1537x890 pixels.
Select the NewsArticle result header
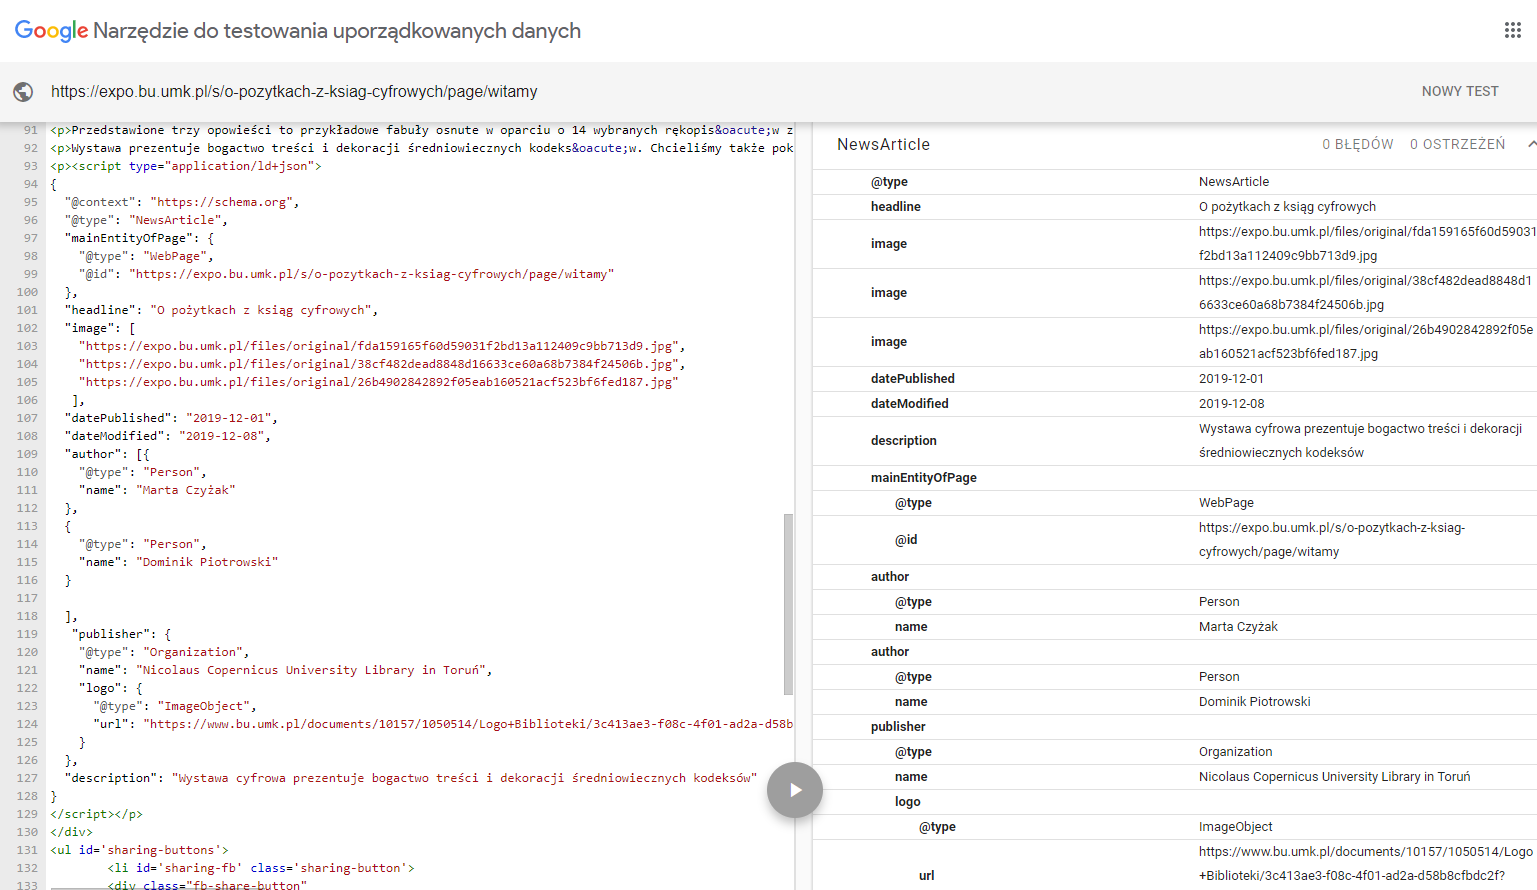click(x=883, y=144)
